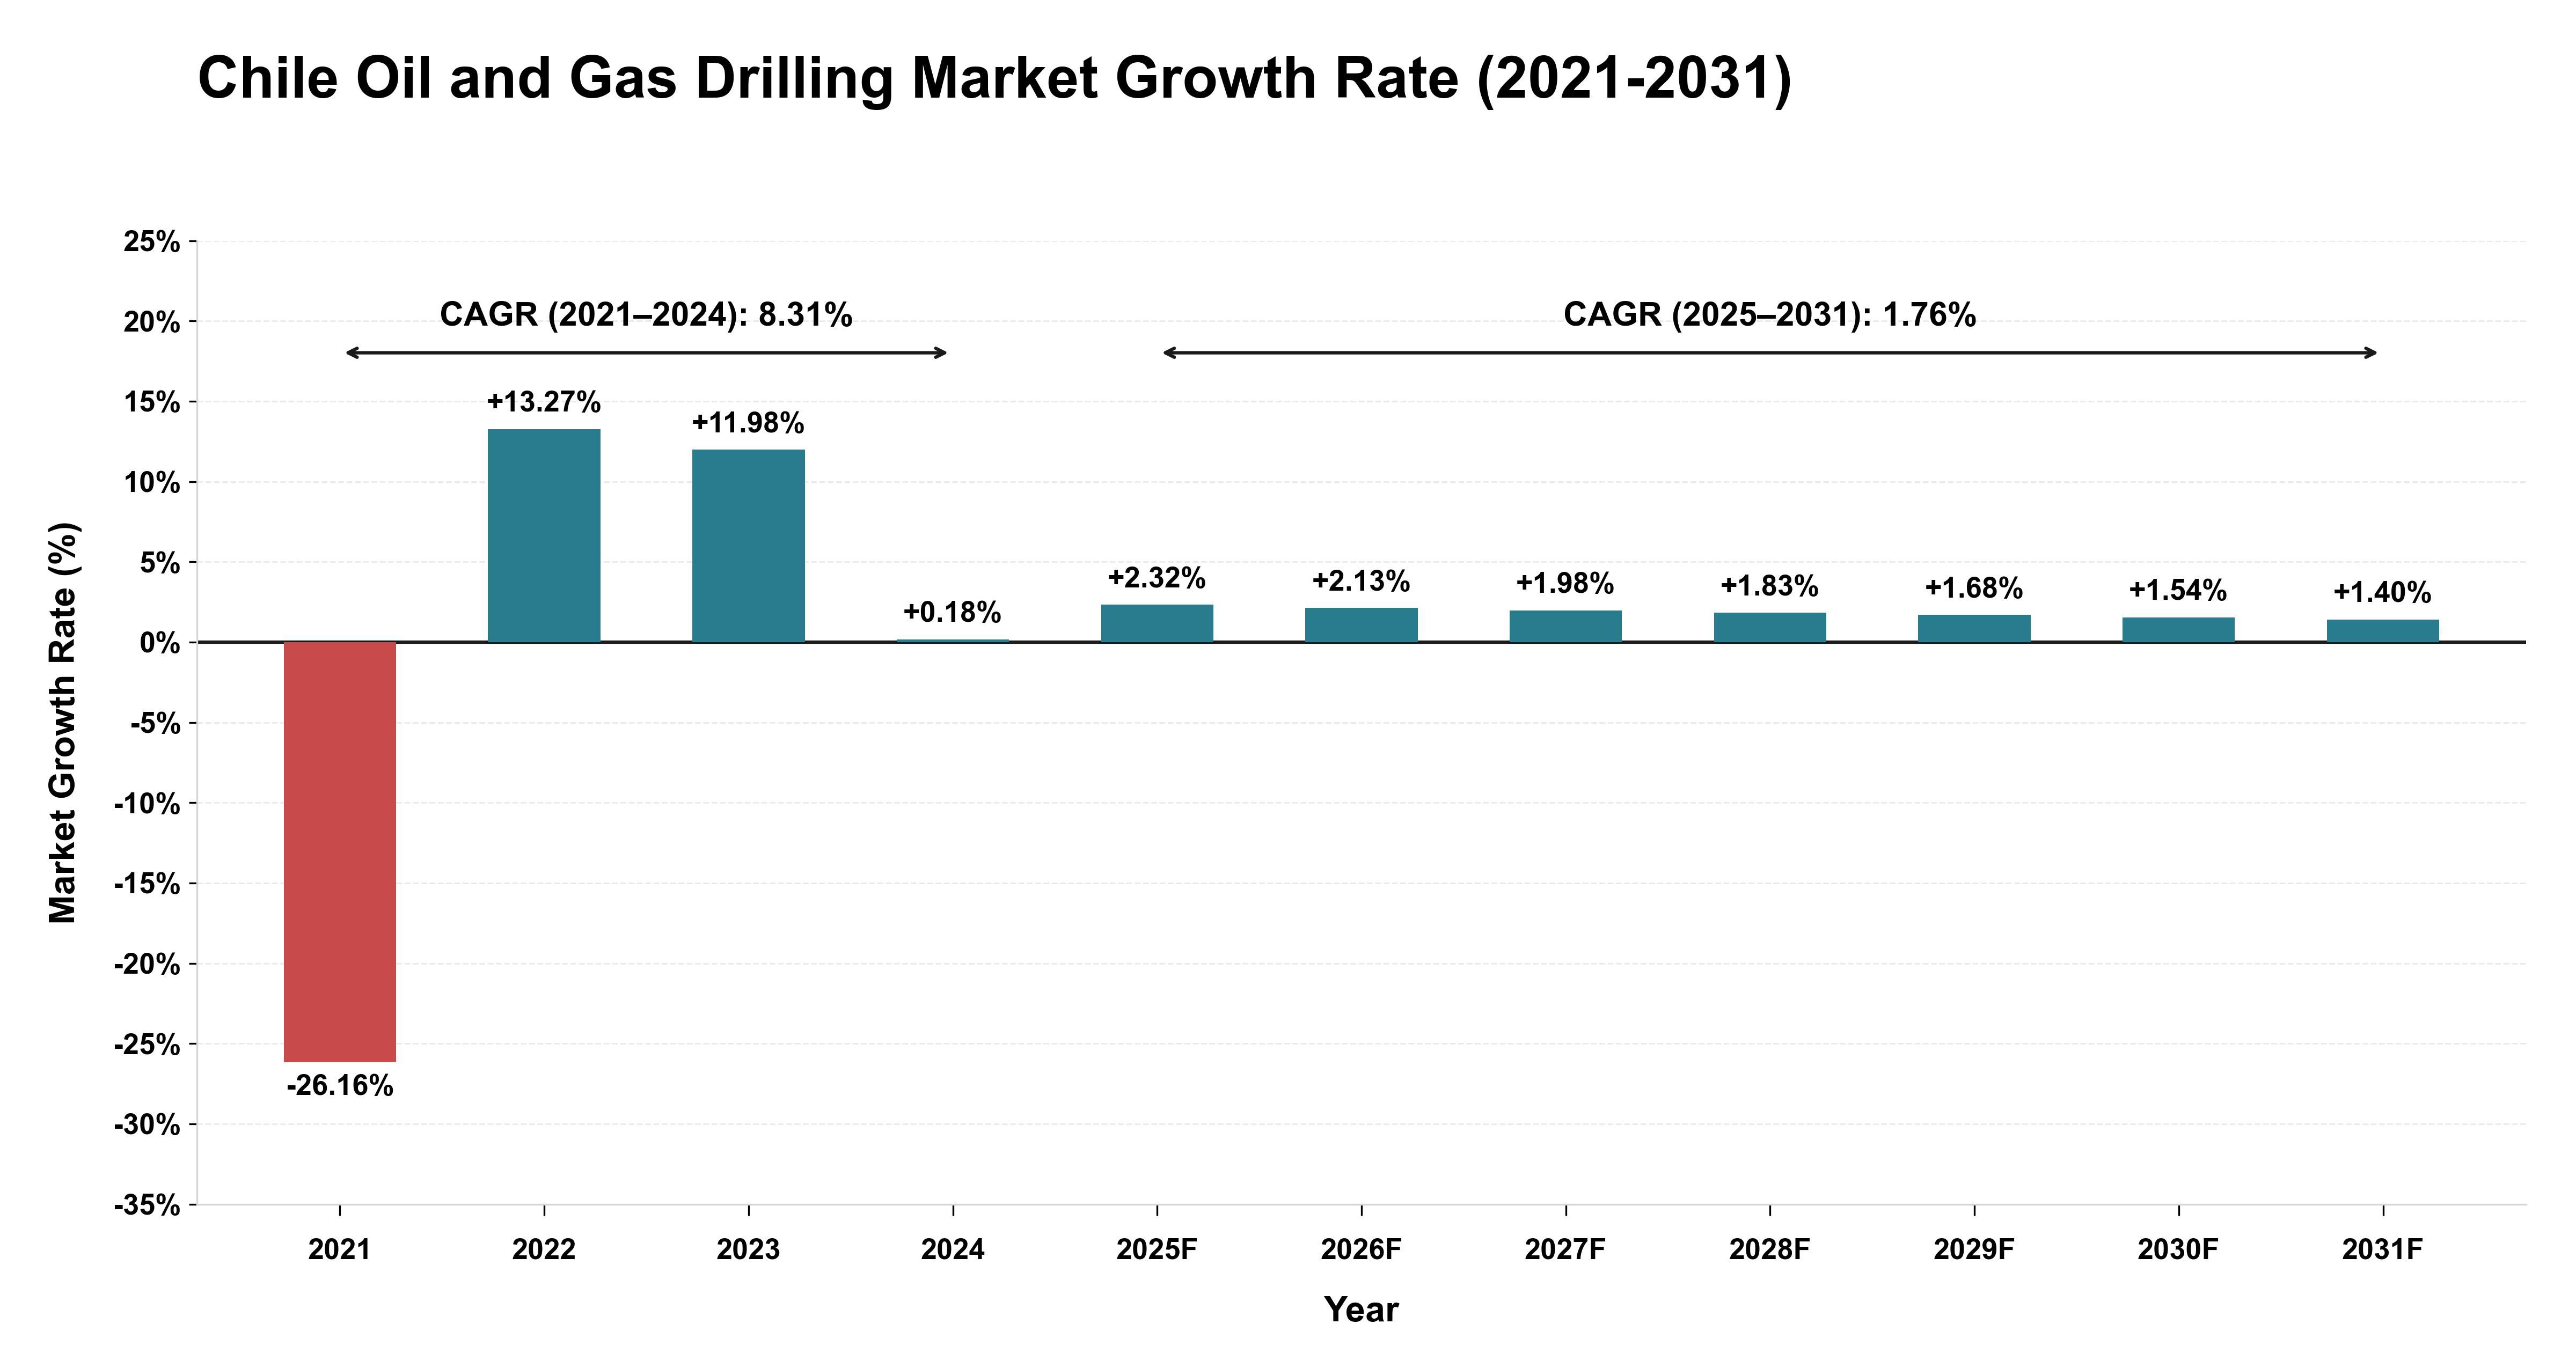The height and width of the screenshot is (1368, 2576).
Task: Click the -30% y-axis tick label
Action: (147, 1125)
